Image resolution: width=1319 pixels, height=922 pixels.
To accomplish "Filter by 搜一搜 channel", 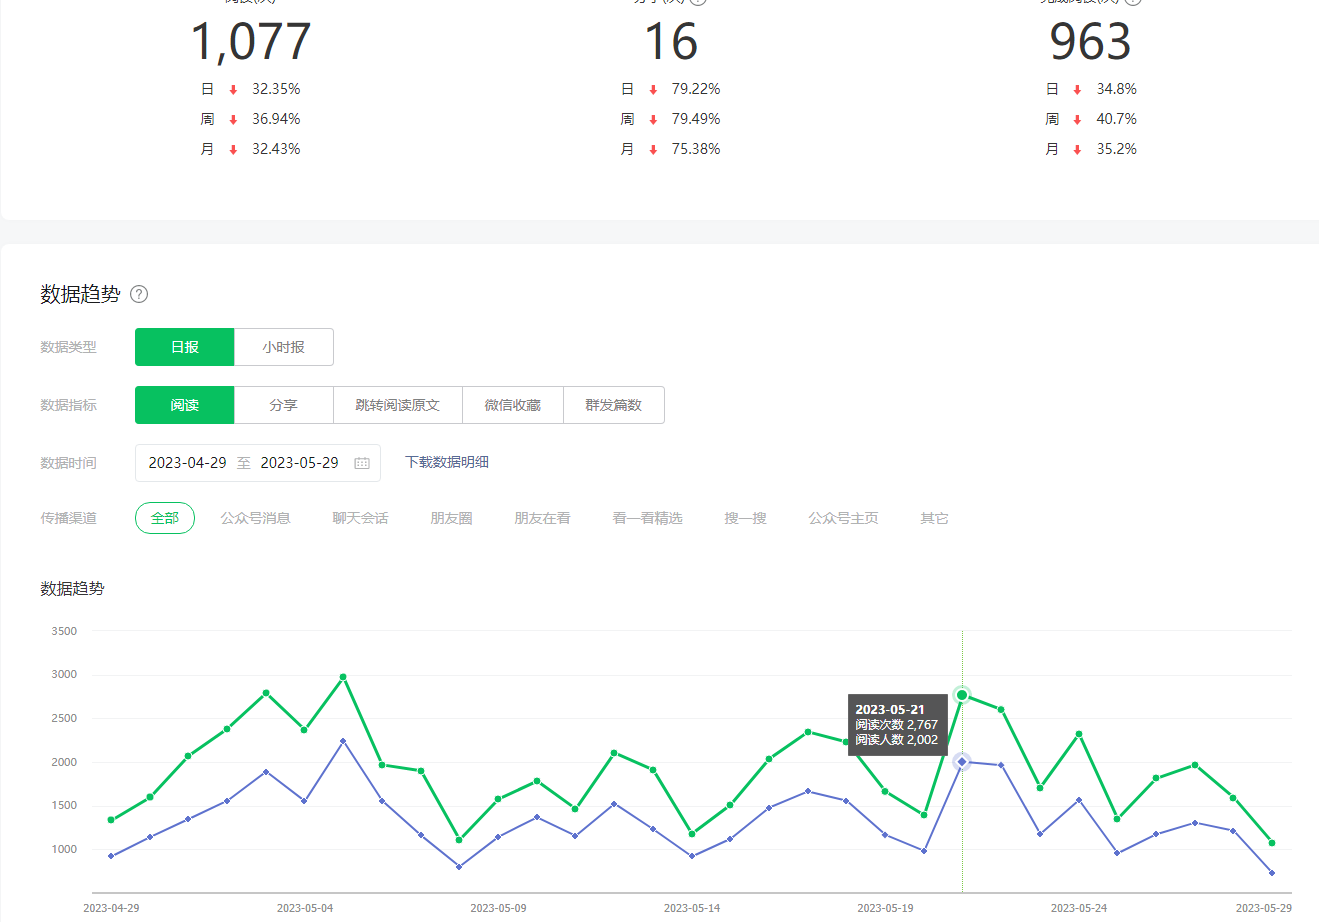I will [746, 518].
